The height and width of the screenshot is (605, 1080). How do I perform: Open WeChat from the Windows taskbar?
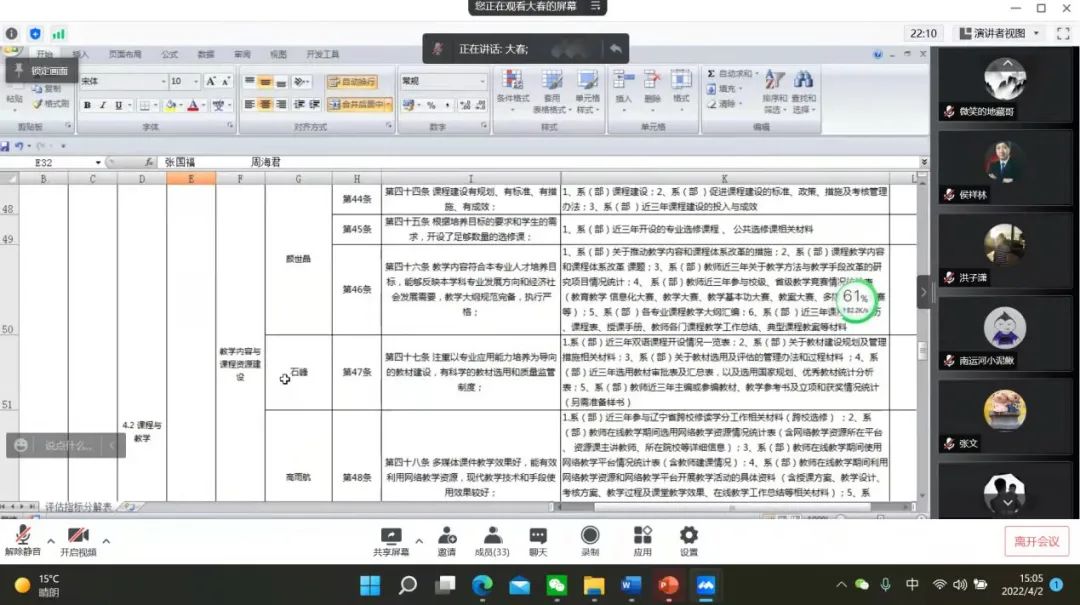(x=557, y=585)
